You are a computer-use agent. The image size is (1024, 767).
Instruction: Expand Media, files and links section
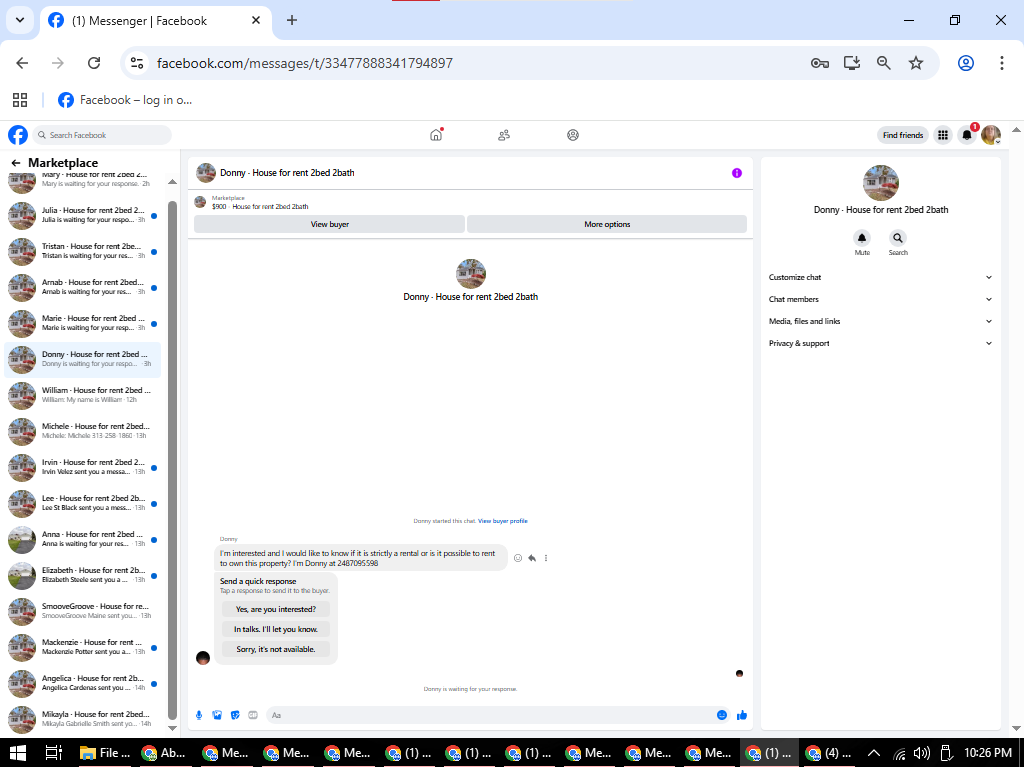coord(880,321)
